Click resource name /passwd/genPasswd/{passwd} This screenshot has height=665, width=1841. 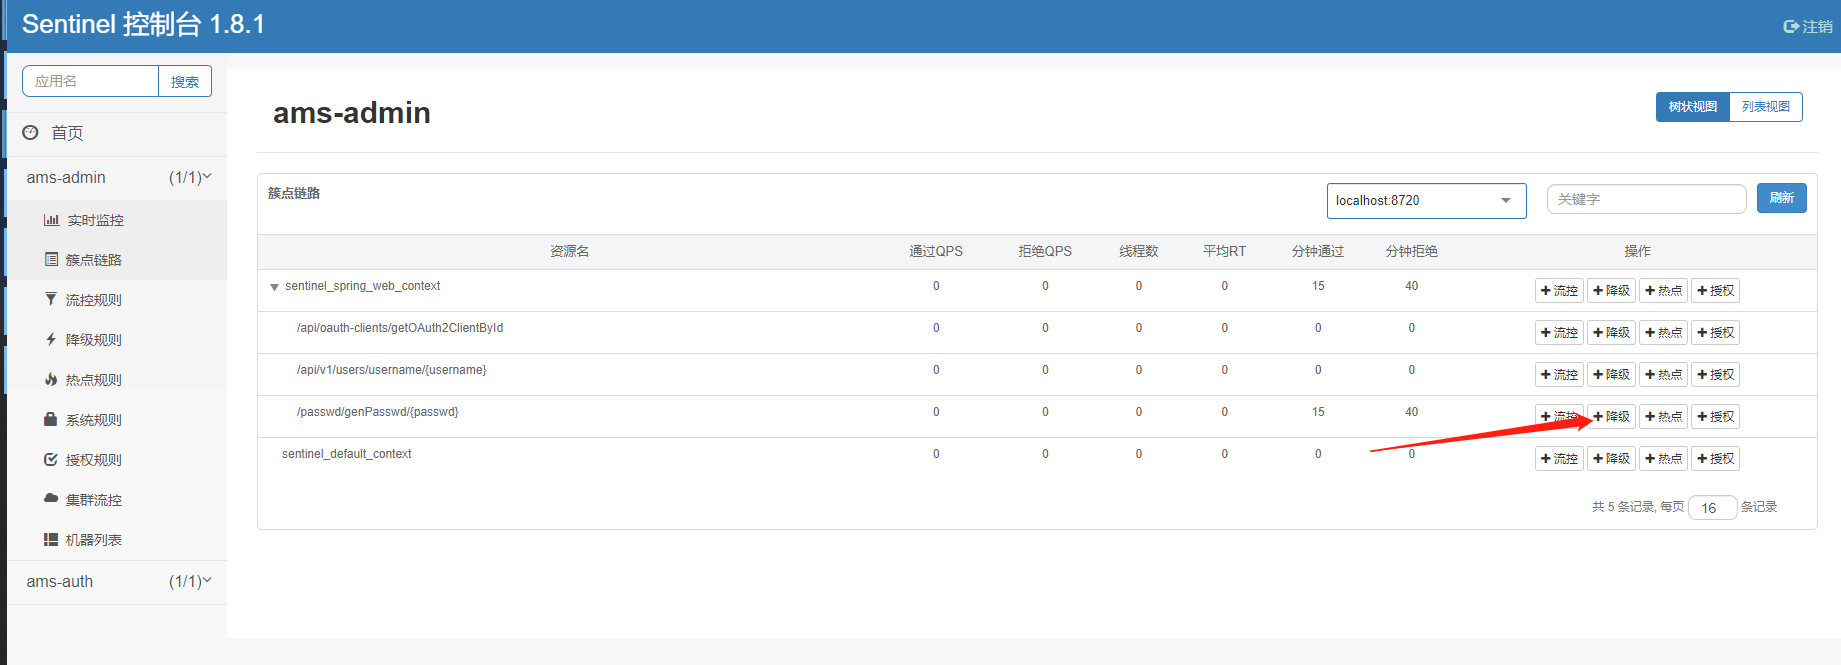tap(377, 412)
